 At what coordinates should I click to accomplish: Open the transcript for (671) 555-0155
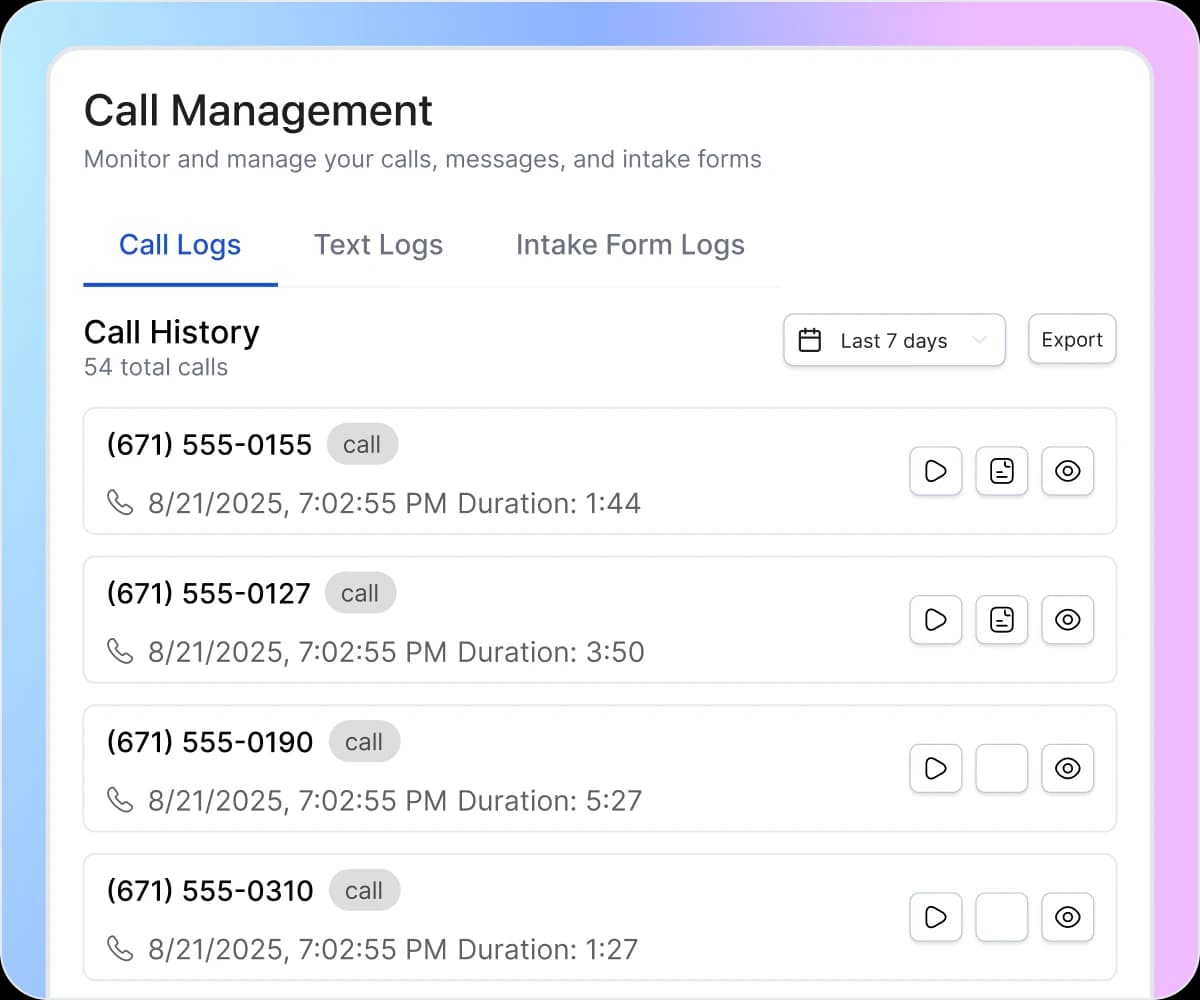point(1001,471)
